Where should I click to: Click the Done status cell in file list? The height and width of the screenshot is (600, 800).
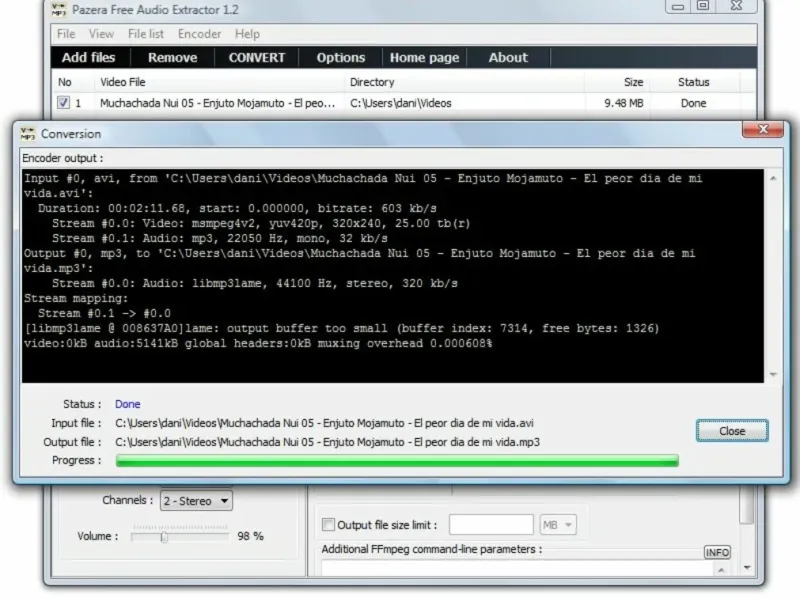(693, 103)
